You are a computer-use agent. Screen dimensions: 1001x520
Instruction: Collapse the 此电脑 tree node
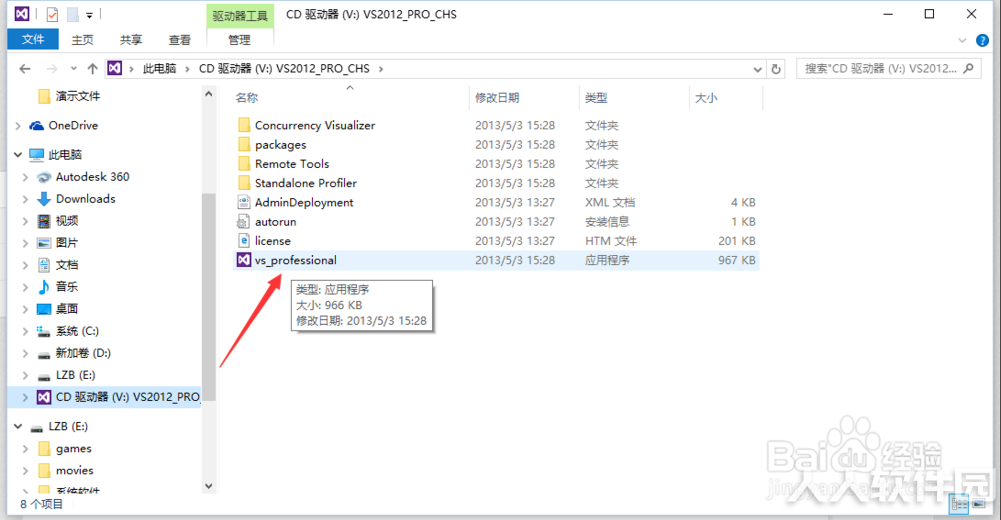pos(18,154)
